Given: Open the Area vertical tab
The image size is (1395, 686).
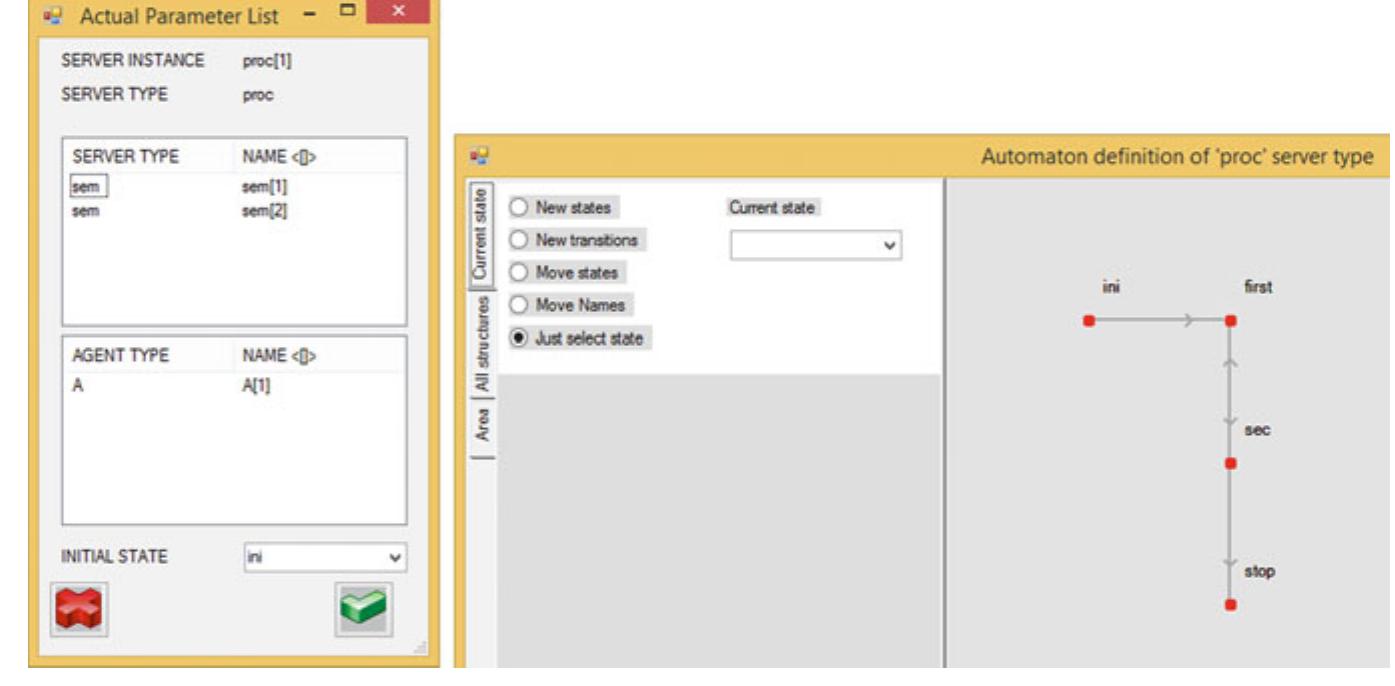Looking at the screenshot, I should tap(482, 425).
